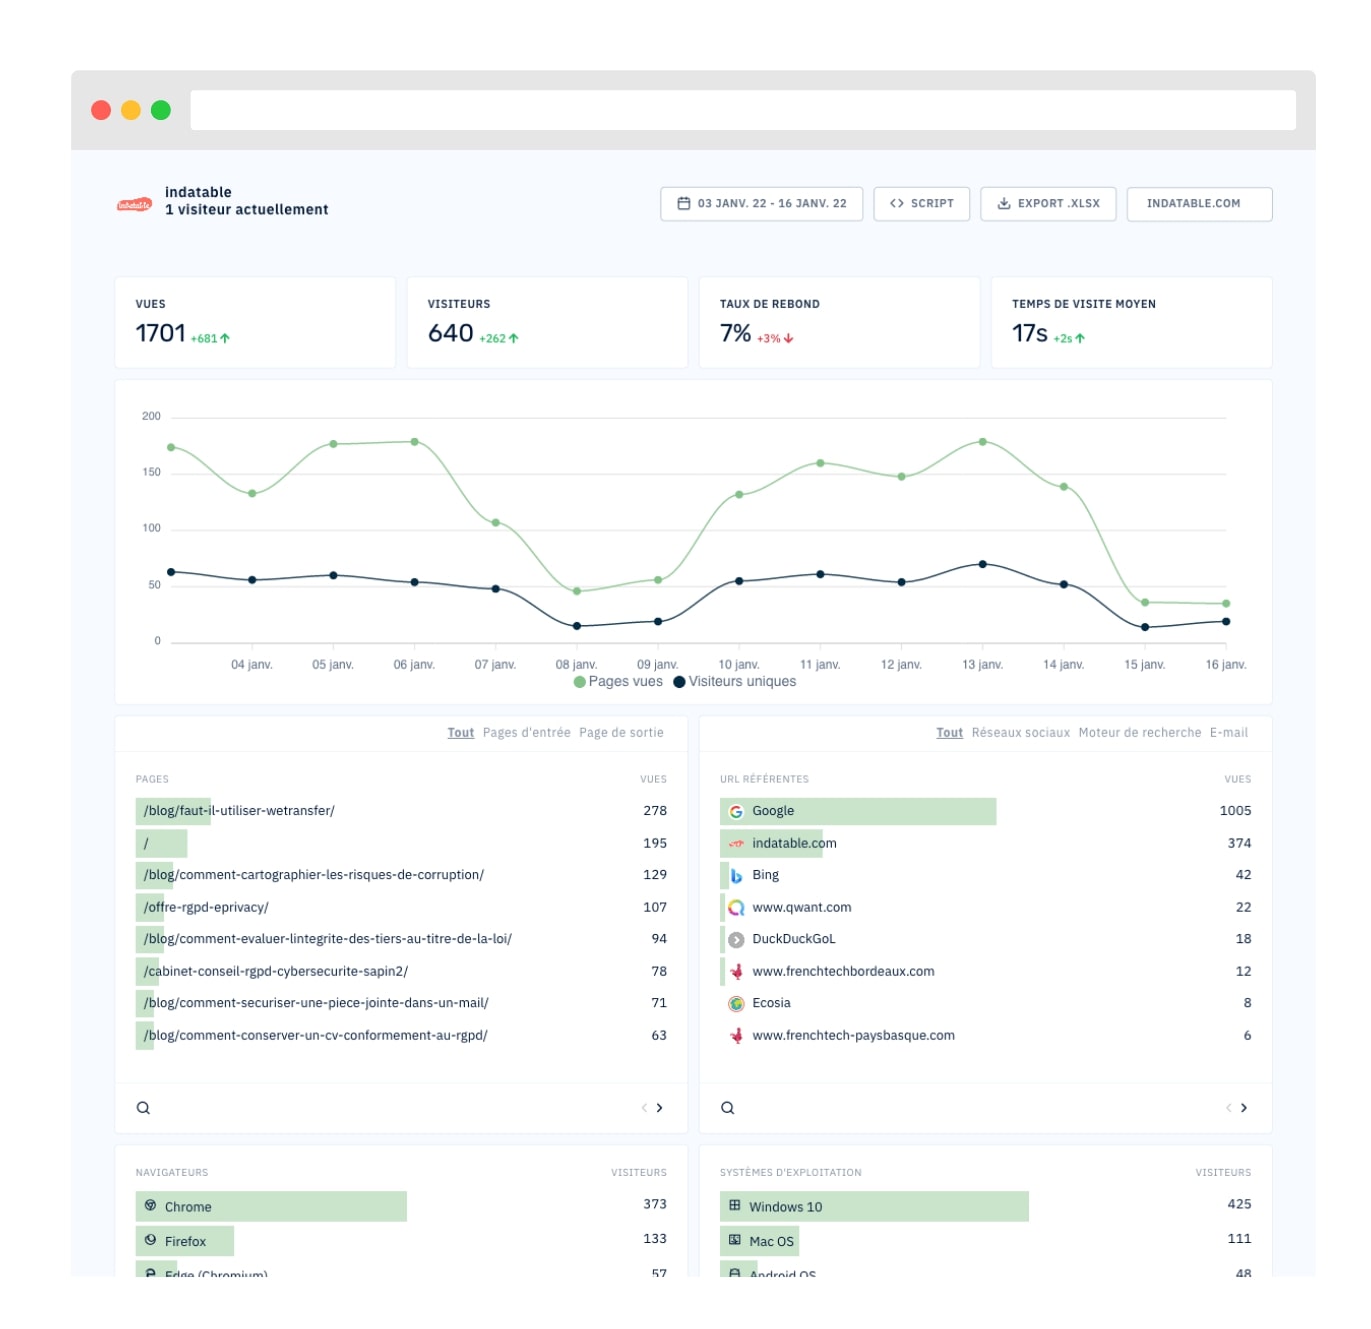Click the Google favicon in referrers
1371x1329 pixels.
(736, 812)
